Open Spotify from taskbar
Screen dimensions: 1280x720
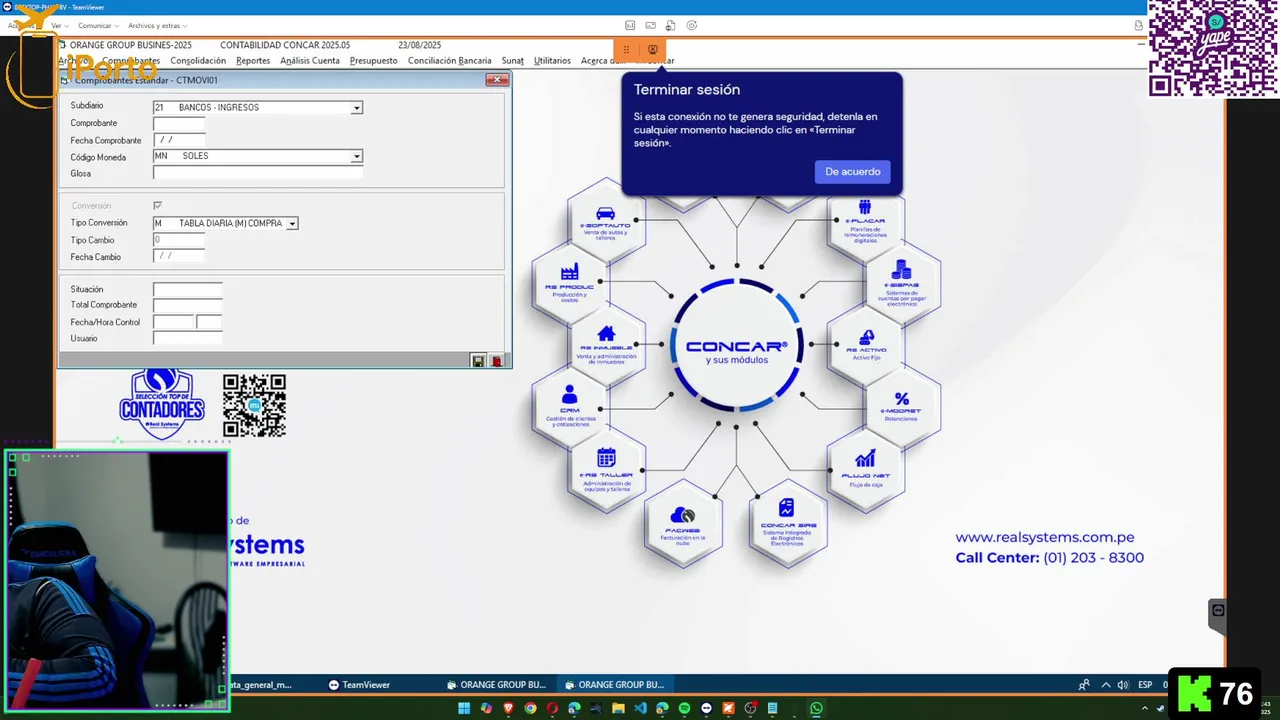(684, 708)
